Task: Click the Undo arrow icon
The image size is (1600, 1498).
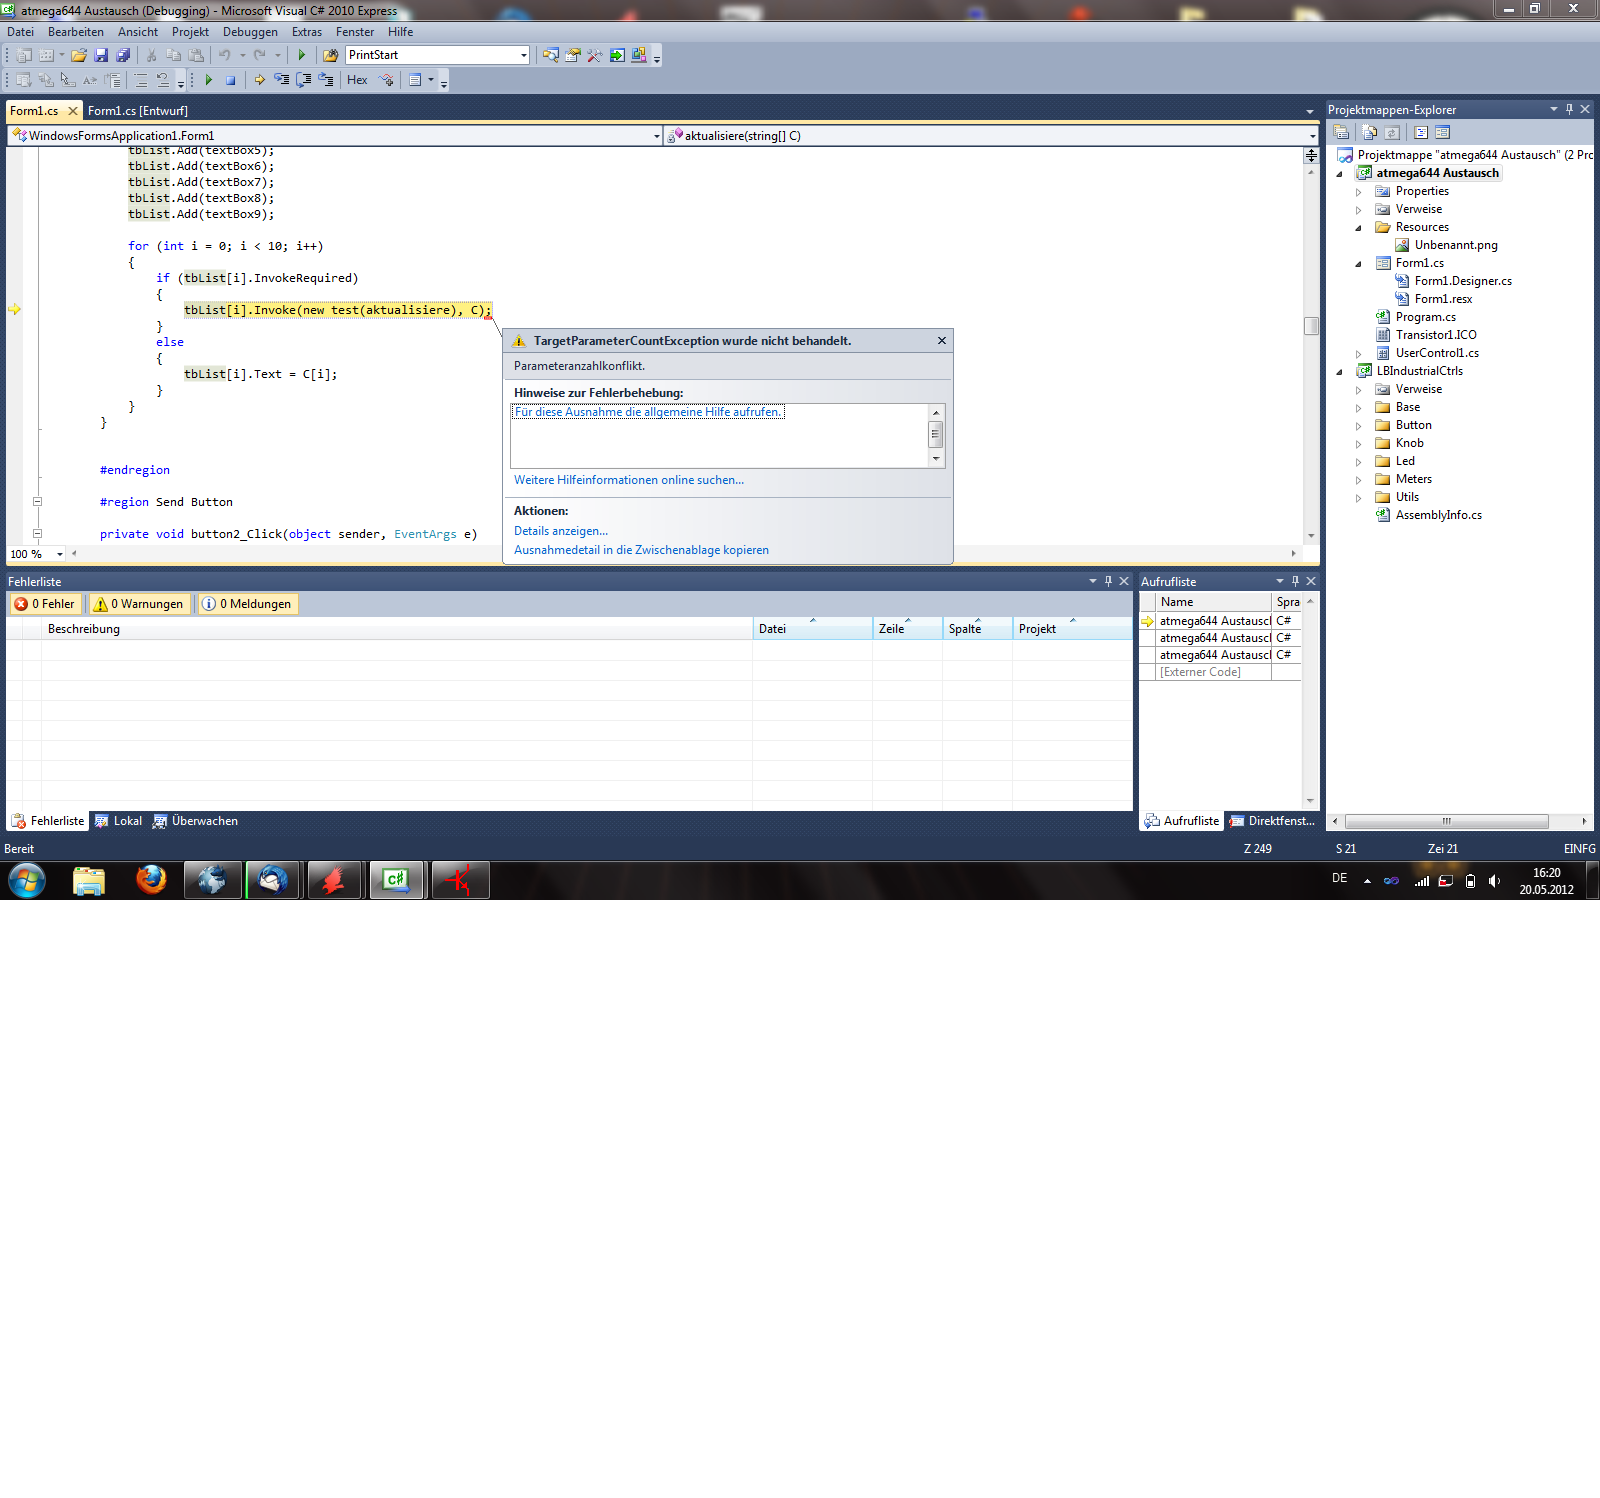Action: (x=225, y=55)
